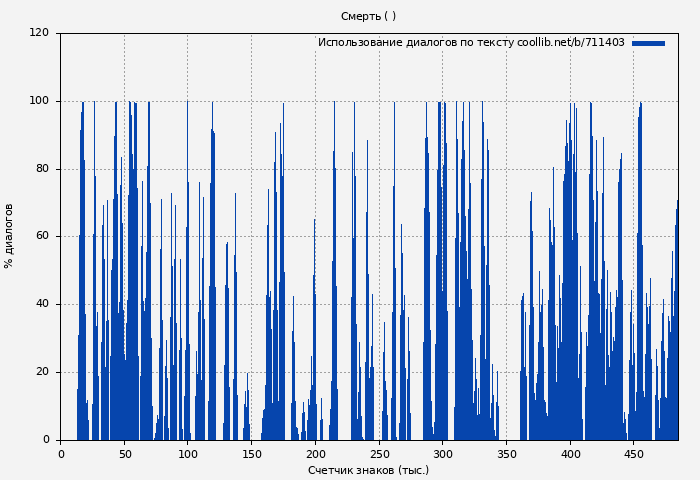
Task: Click the 100 tick on horizontal axis
Action: (x=188, y=453)
